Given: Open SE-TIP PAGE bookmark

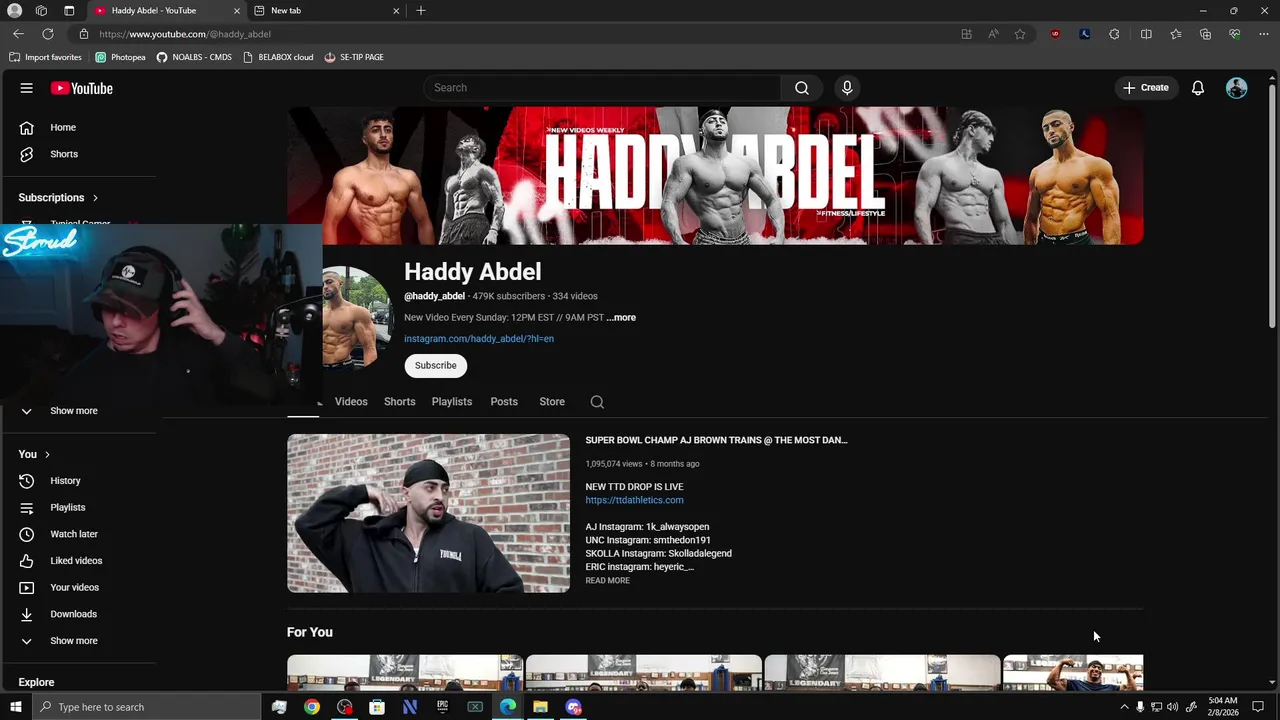Looking at the screenshot, I should click(x=354, y=57).
